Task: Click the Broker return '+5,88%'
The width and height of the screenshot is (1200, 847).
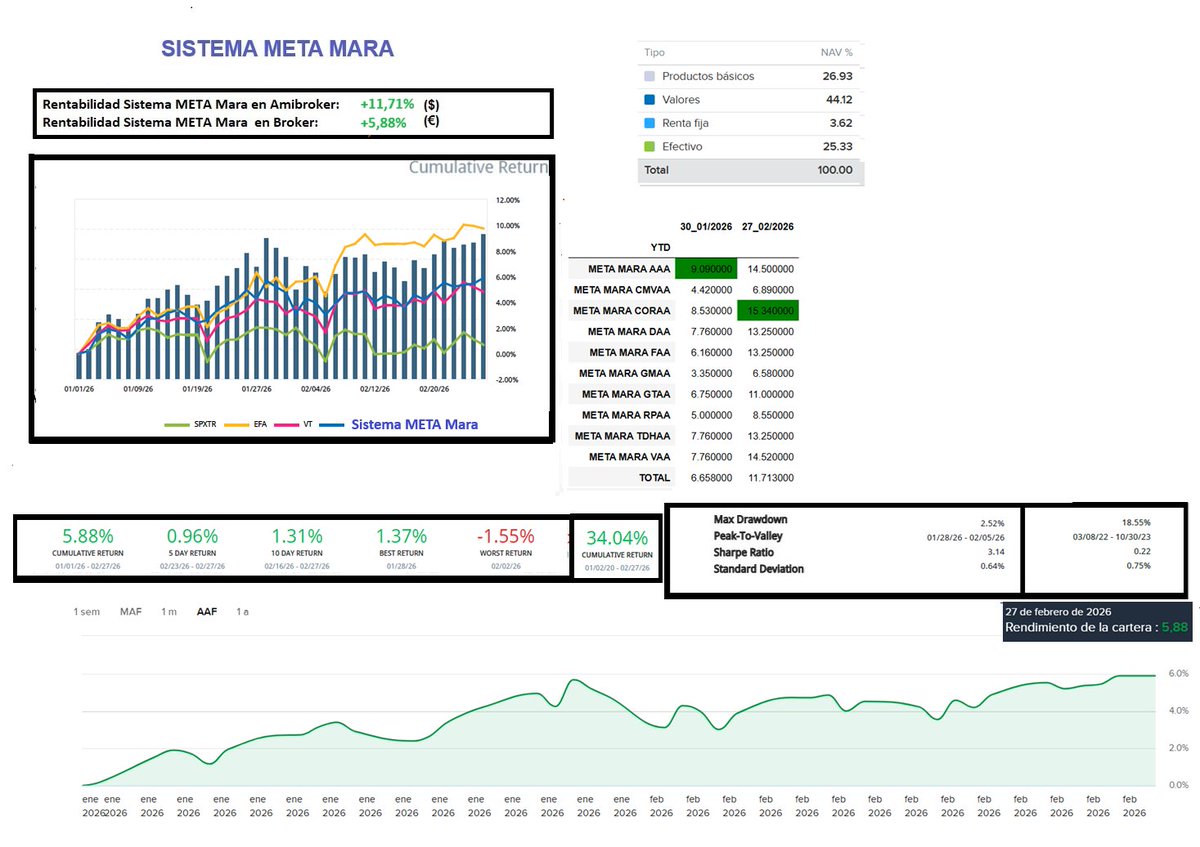Action: (x=383, y=123)
